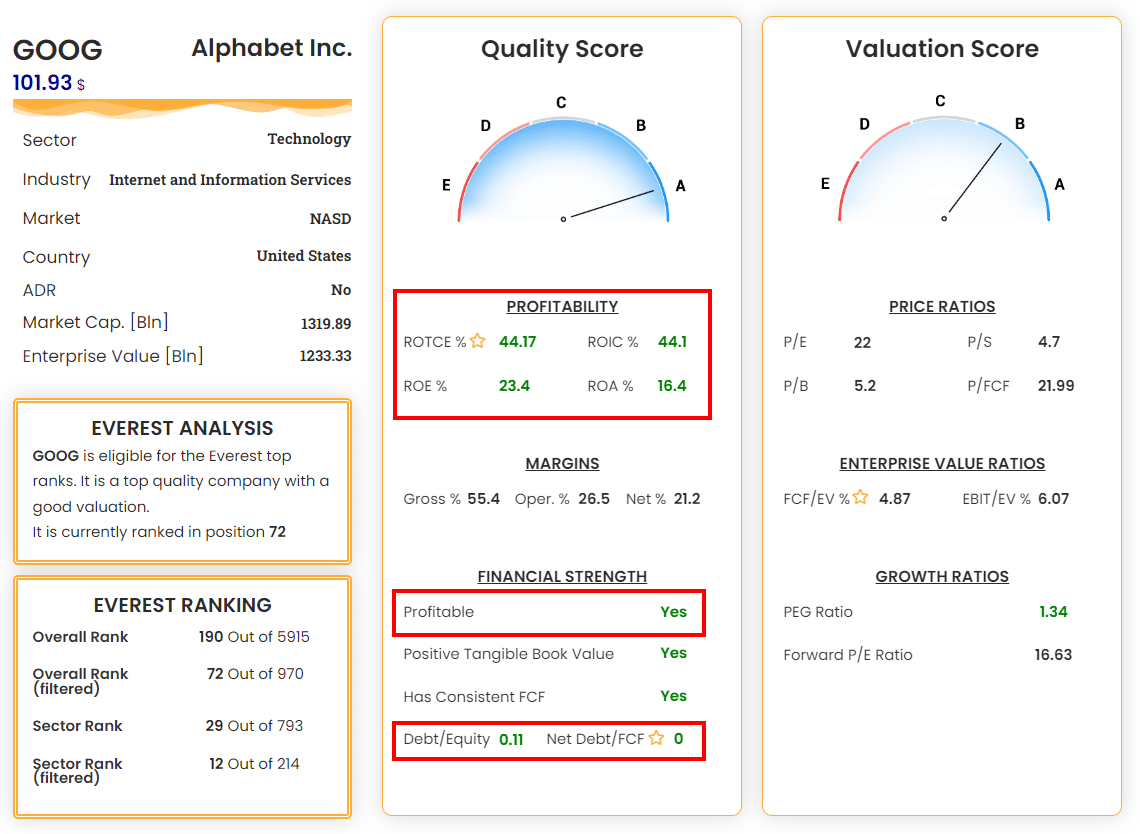This screenshot has height=834, width=1140.
Task: Click the GROWTH RATIOS heading
Action: tap(942, 577)
